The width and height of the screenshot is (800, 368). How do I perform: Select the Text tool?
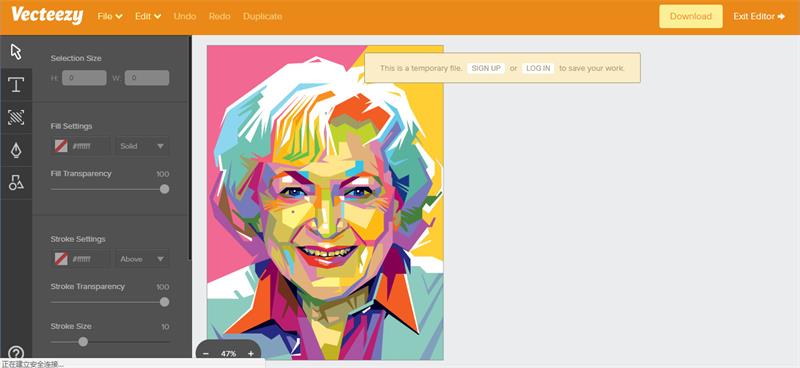(16, 84)
